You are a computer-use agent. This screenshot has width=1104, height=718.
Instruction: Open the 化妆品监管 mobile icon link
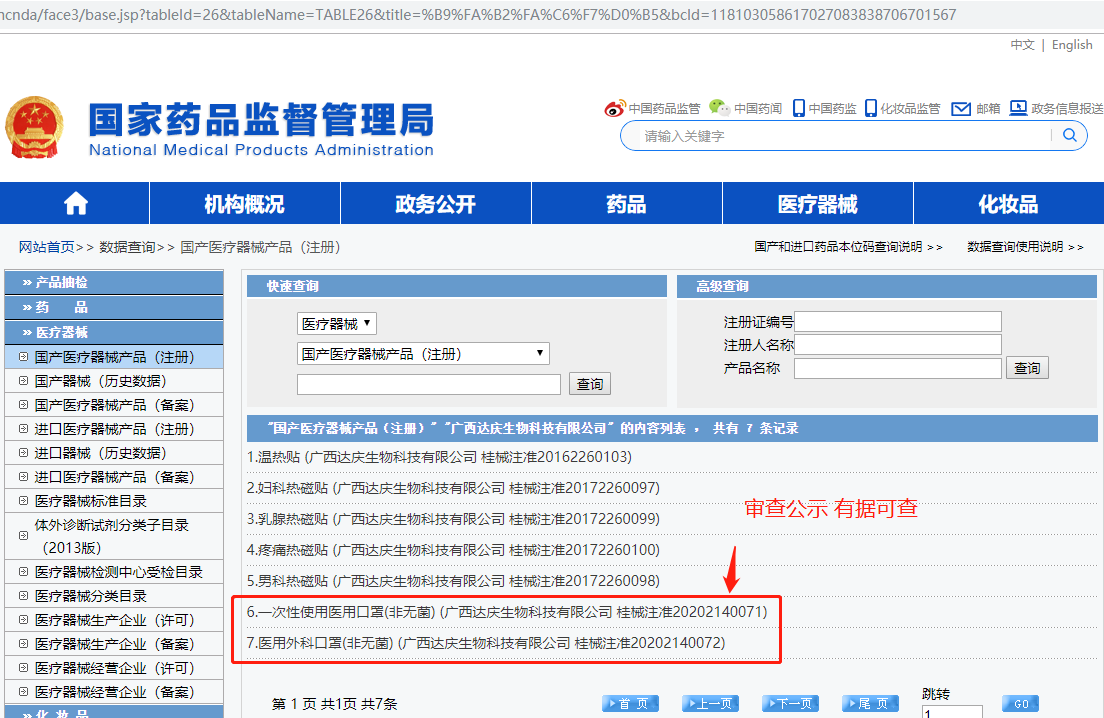click(871, 108)
